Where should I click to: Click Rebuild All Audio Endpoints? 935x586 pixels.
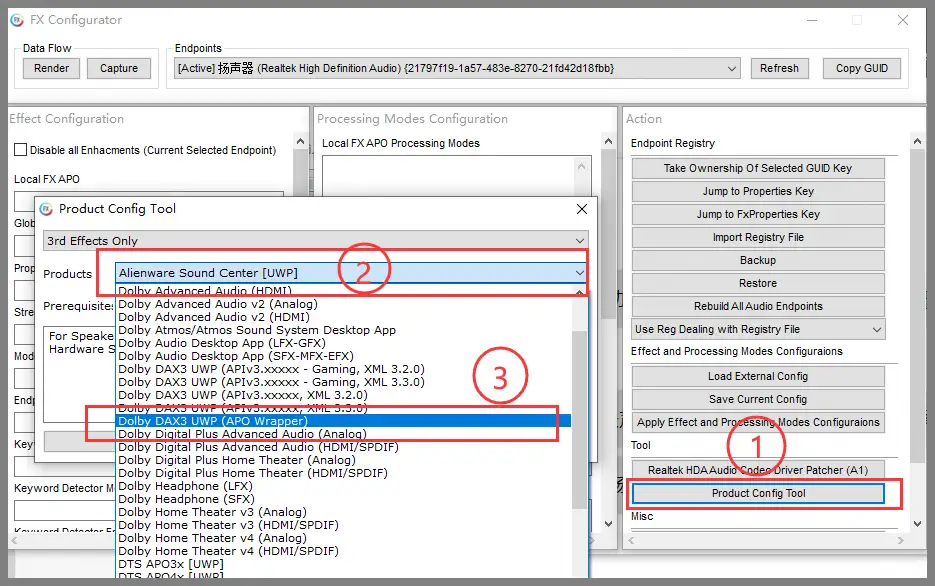pyautogui.click(x=758, y=306)
